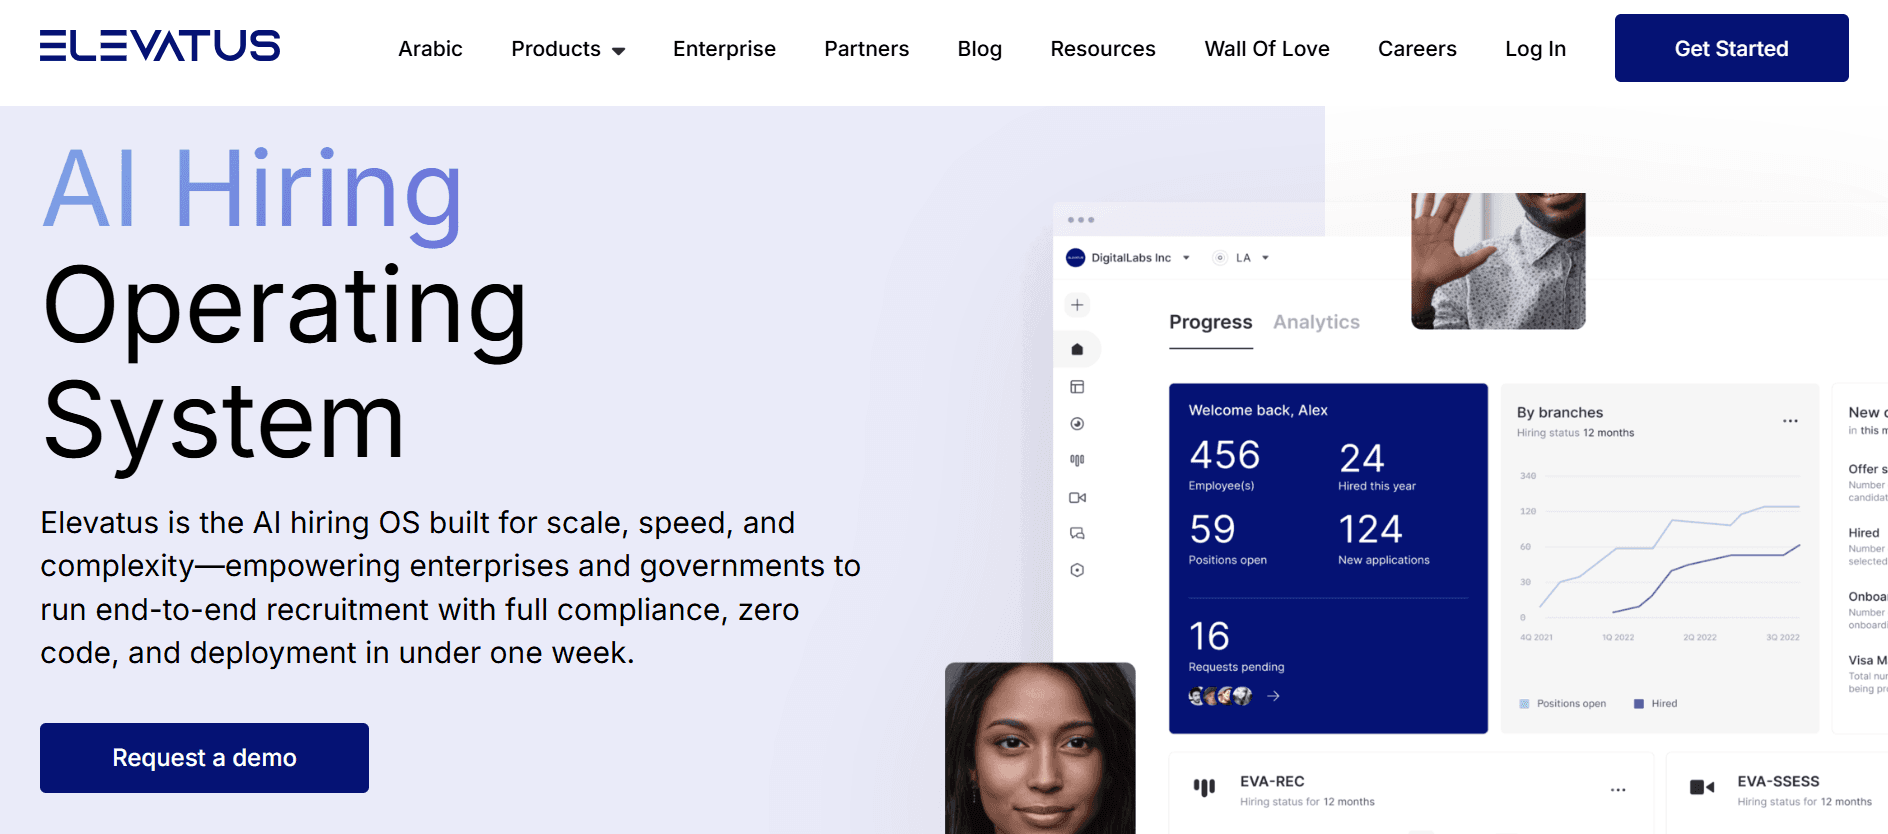
Task: Click the chat bubbles icon in sidebar
Action: (x=1077, y=533)
